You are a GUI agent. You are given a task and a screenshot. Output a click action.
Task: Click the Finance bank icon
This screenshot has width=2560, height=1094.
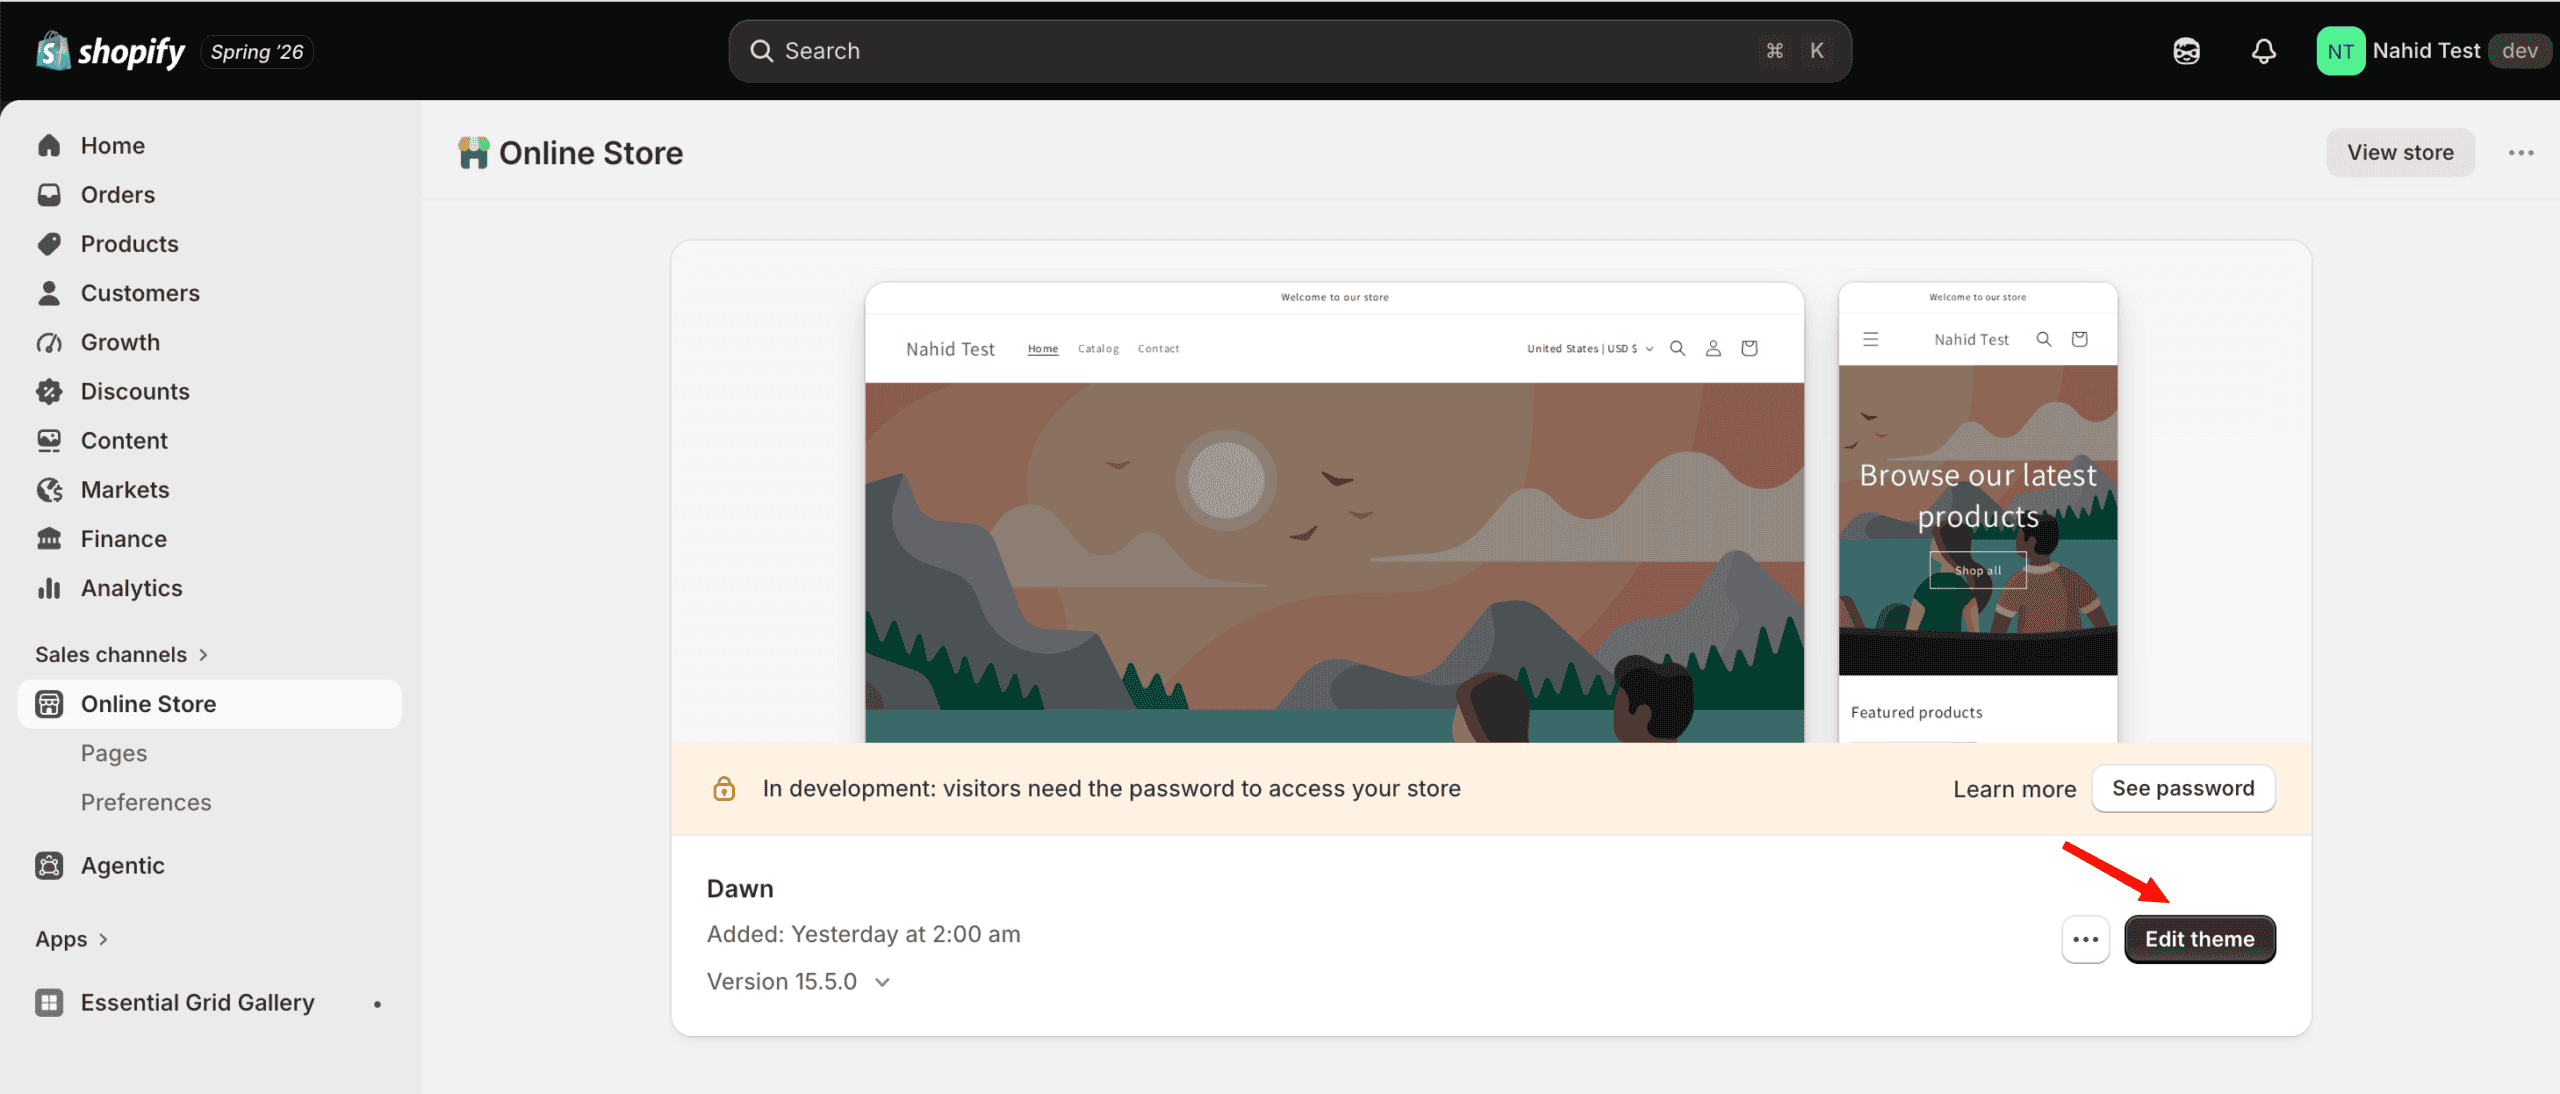pyautogui.click(x=49, y=539)
